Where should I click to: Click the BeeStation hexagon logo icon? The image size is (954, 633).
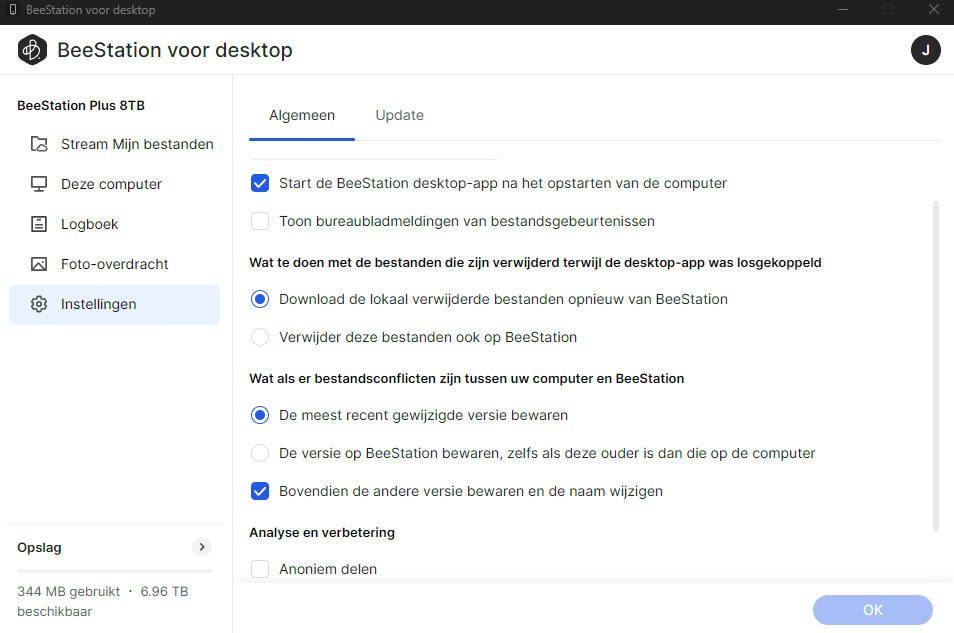click(x=32, y=50)
